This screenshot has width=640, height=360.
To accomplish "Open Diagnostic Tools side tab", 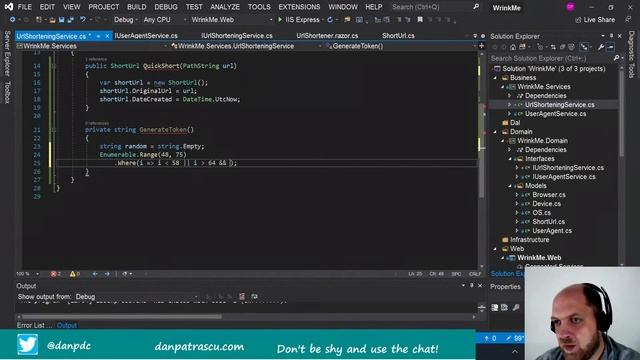I will (631, 54).
